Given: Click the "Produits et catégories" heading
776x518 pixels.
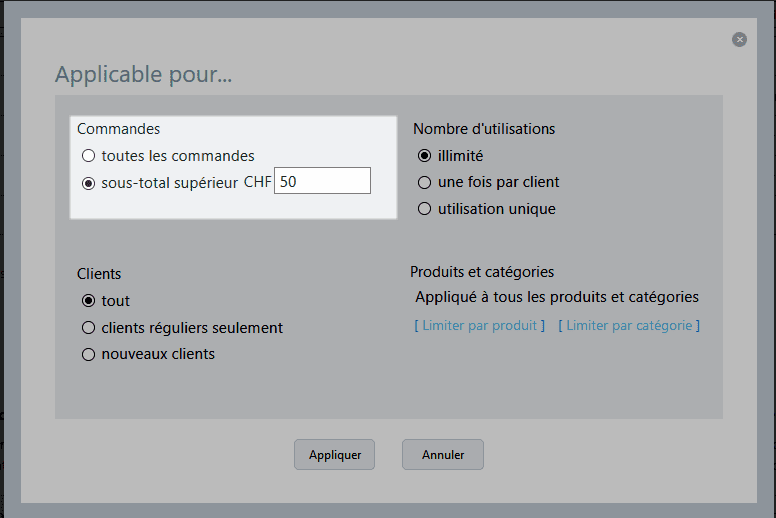Looking at the screenshot, I should 482,272.
